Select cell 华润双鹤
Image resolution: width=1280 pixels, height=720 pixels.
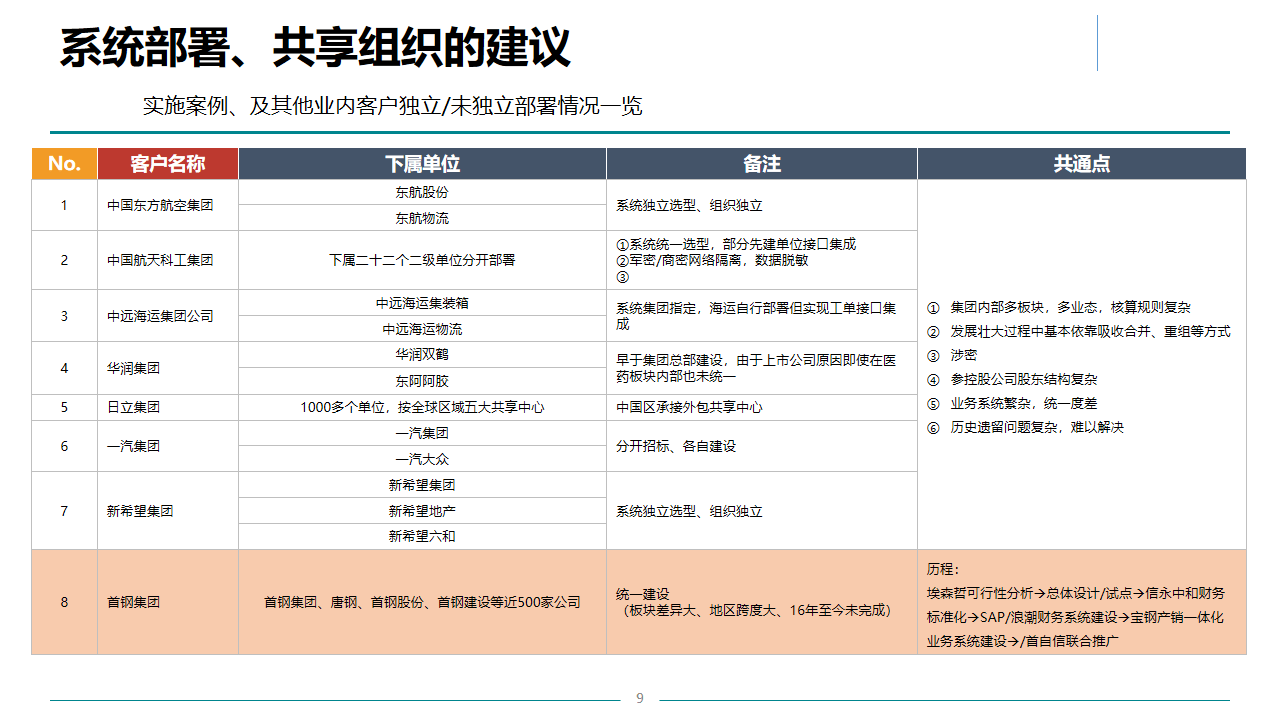click(422, 355)
